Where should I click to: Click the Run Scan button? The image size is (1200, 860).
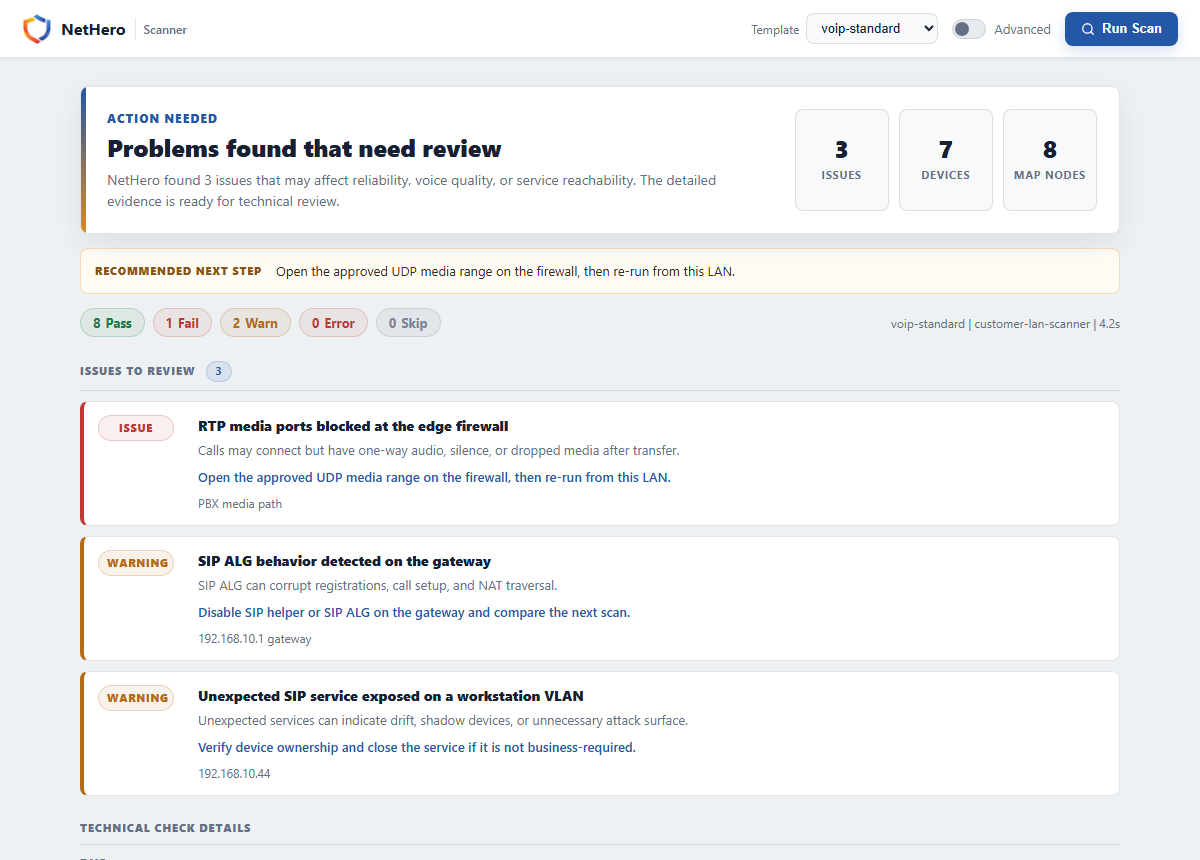(1121, 29)
